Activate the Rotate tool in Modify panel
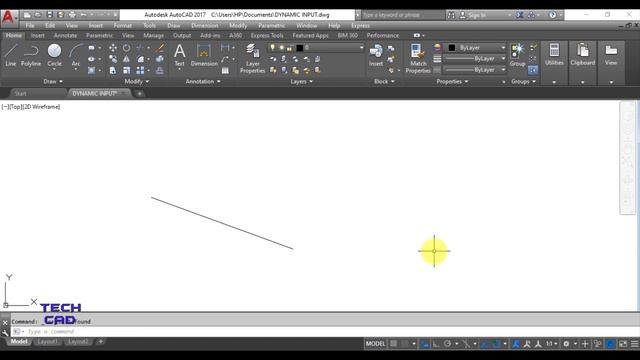This screenshot has height=360, width=640. pos(127,48)
